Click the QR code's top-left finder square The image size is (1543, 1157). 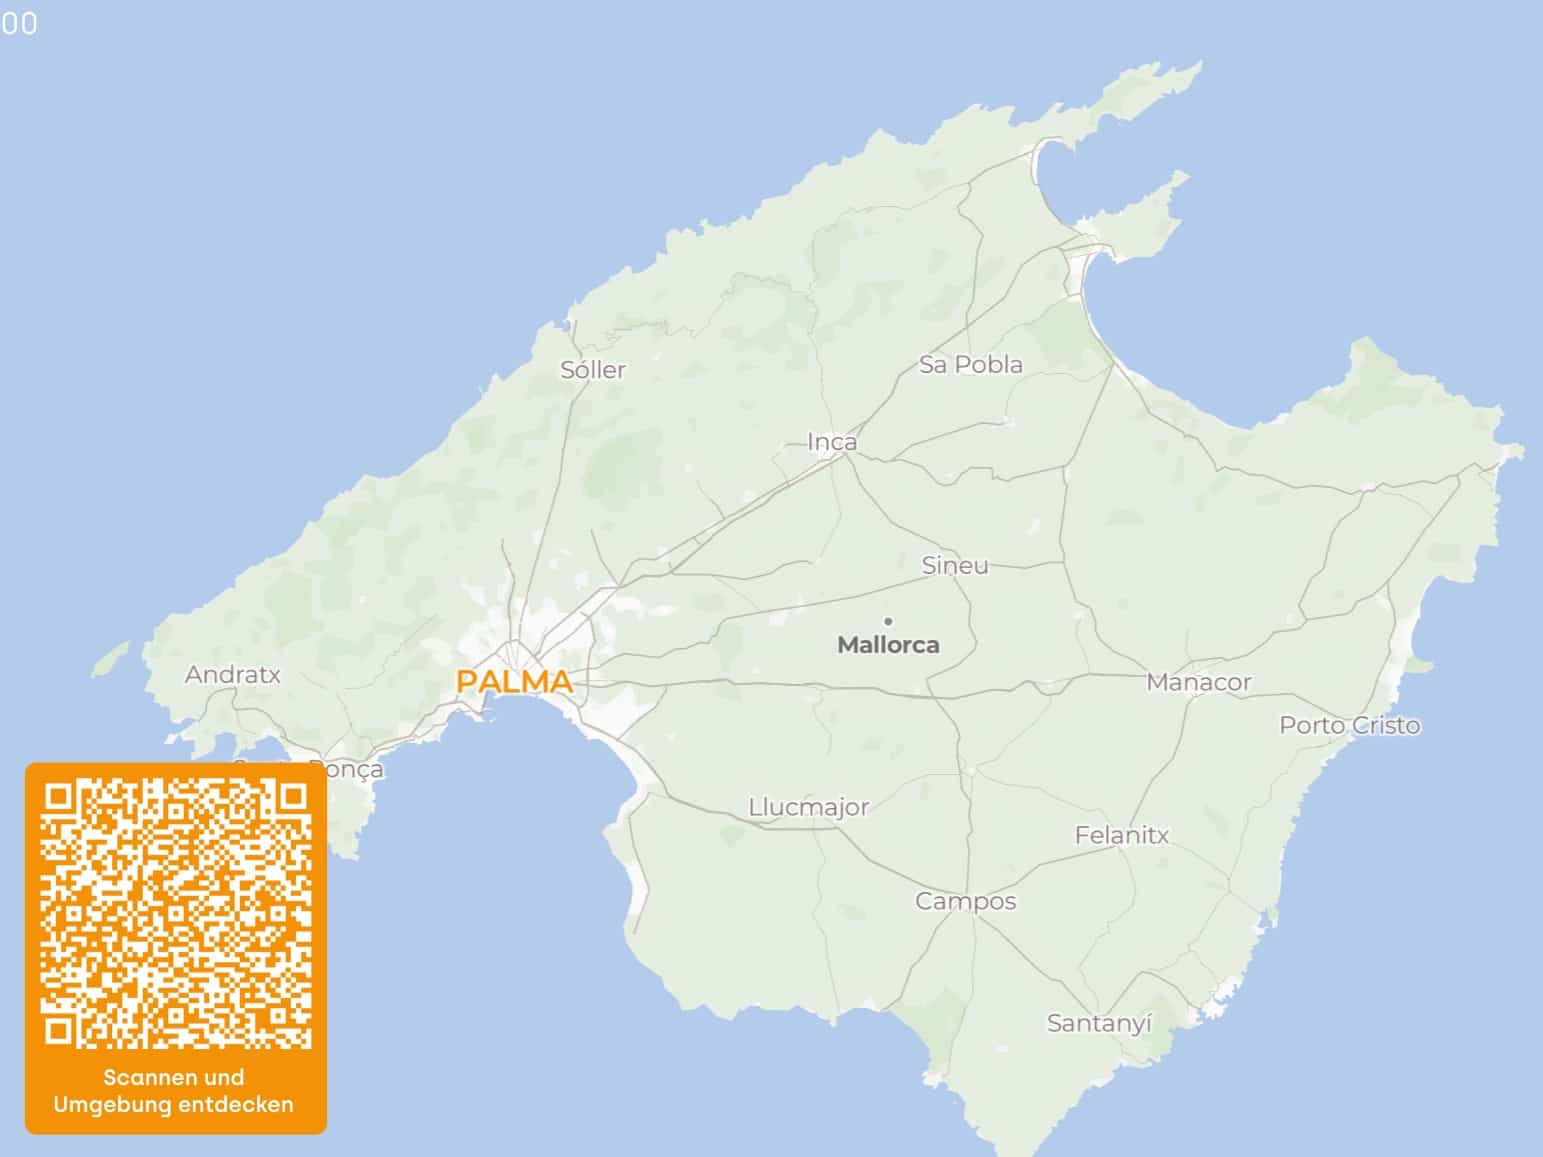pos(59,797)
